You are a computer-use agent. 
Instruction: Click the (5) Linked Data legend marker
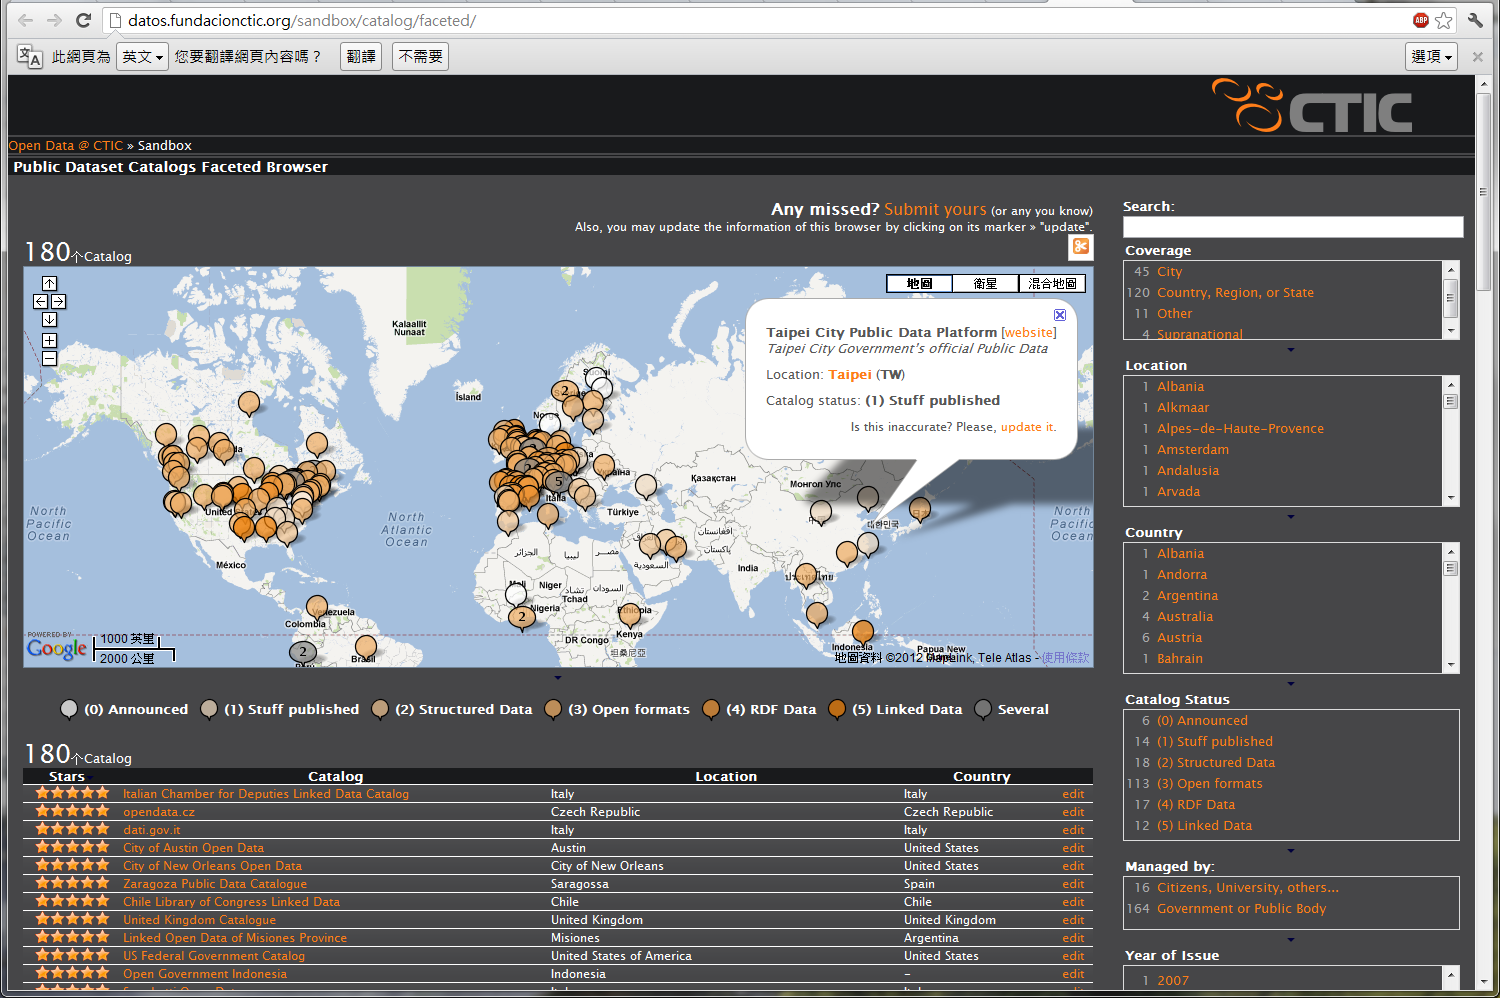coord(837,709)
